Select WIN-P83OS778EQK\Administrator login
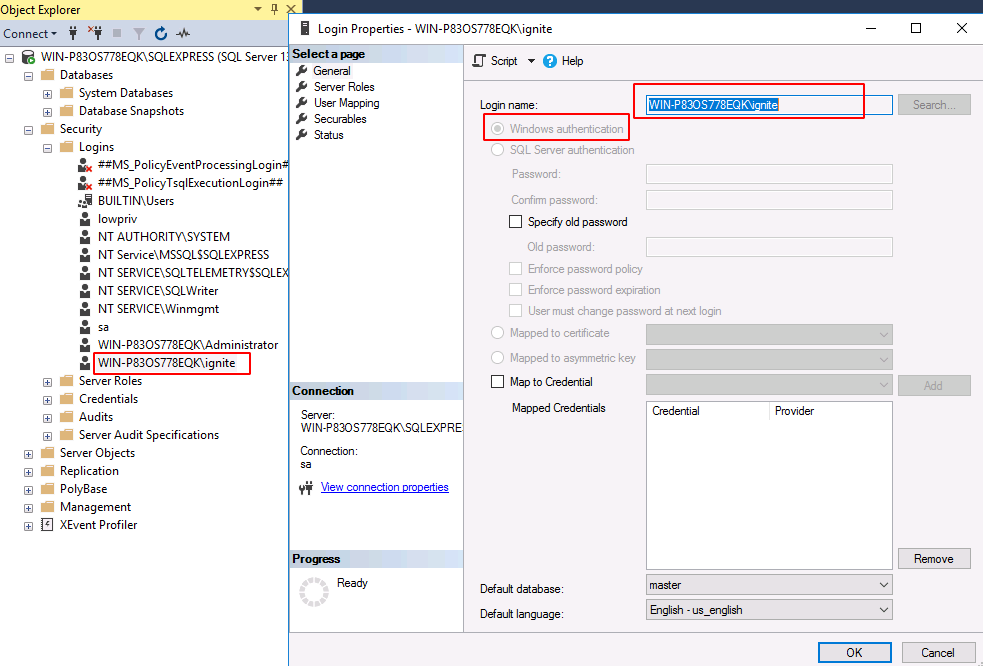983x666 pixels. coord(188,345)
